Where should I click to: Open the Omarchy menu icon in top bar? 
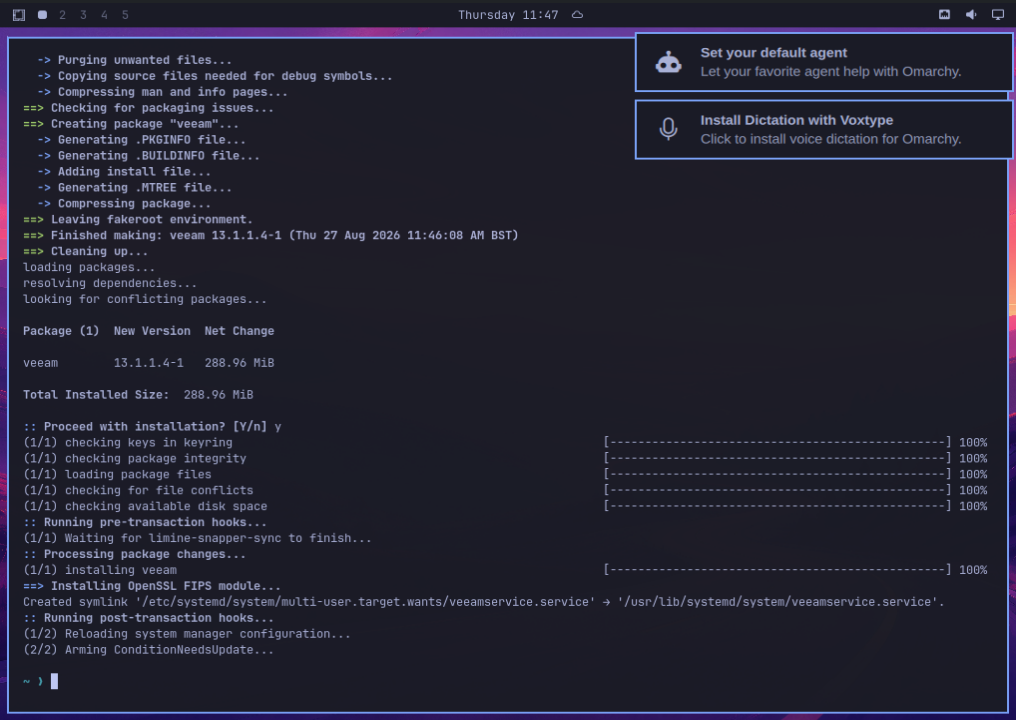(19, 15)
